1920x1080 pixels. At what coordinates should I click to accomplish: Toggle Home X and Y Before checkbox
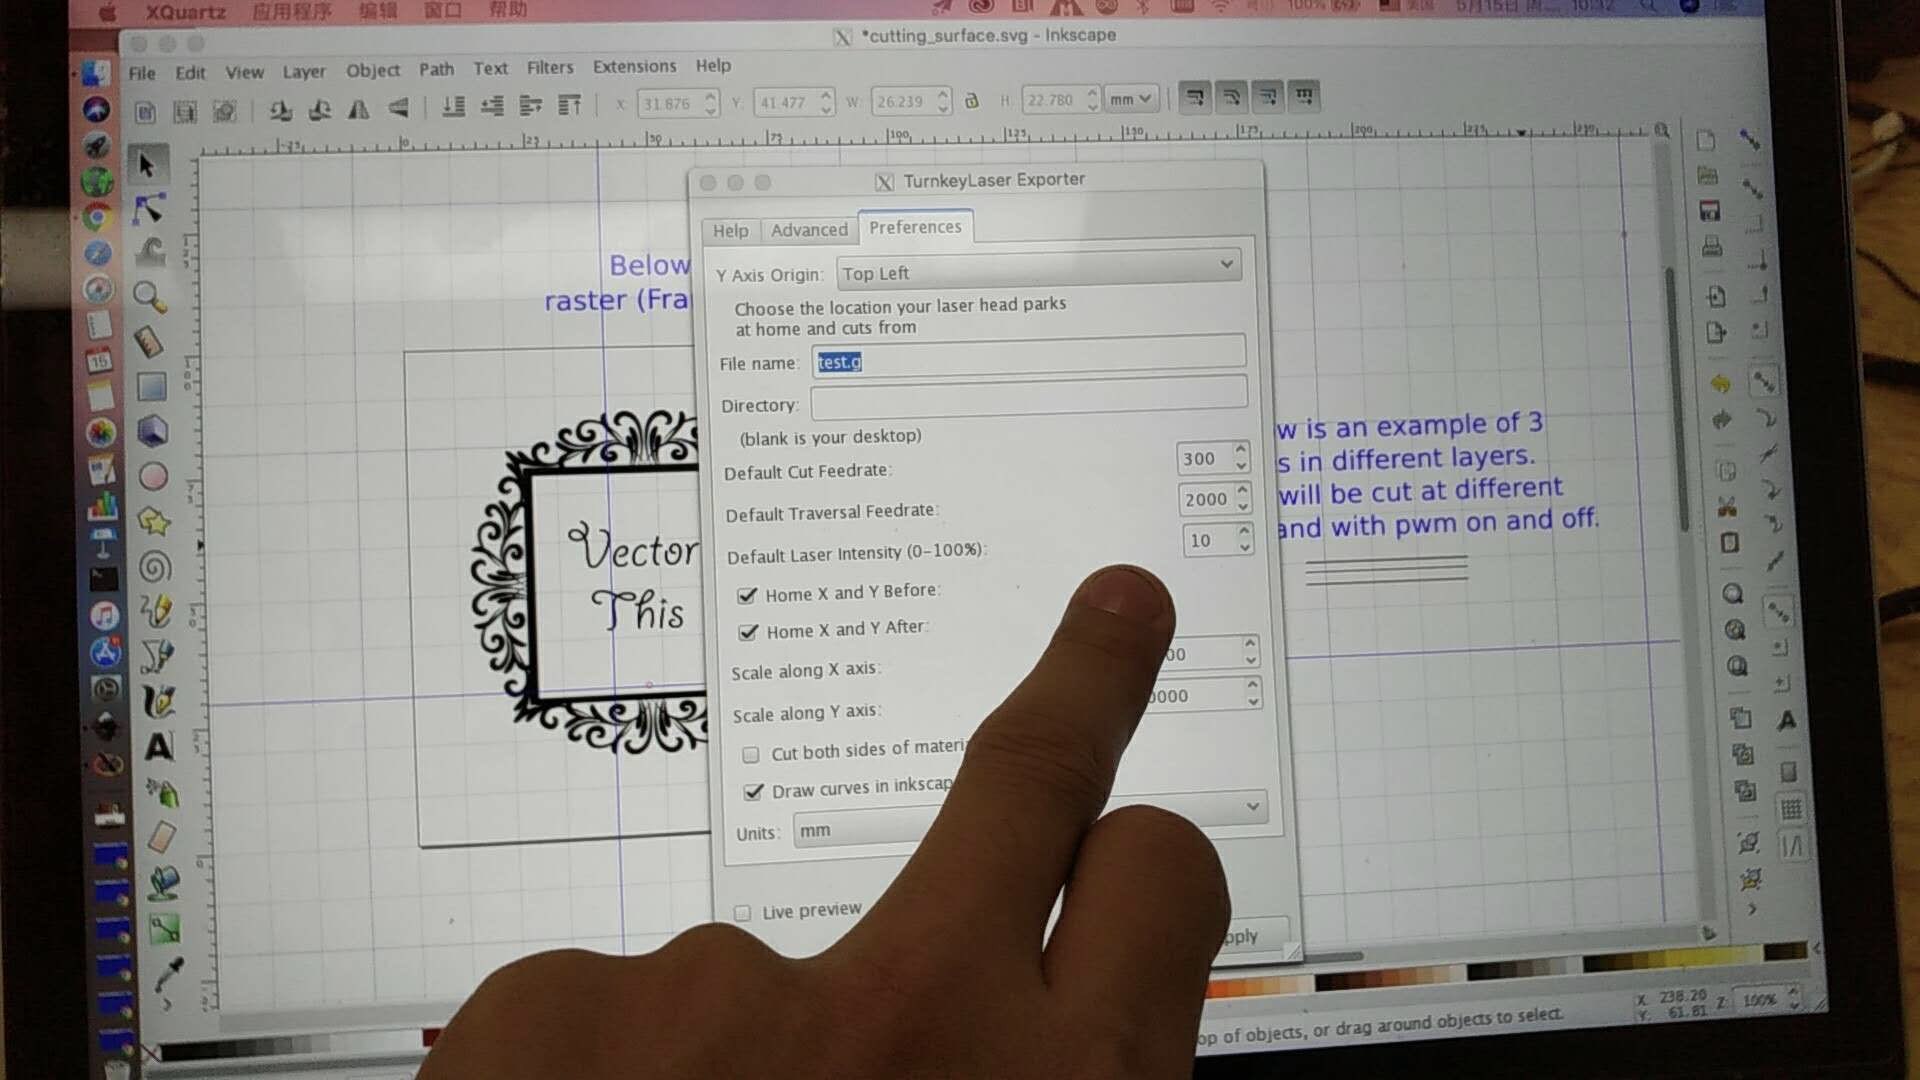pos(747,596)
